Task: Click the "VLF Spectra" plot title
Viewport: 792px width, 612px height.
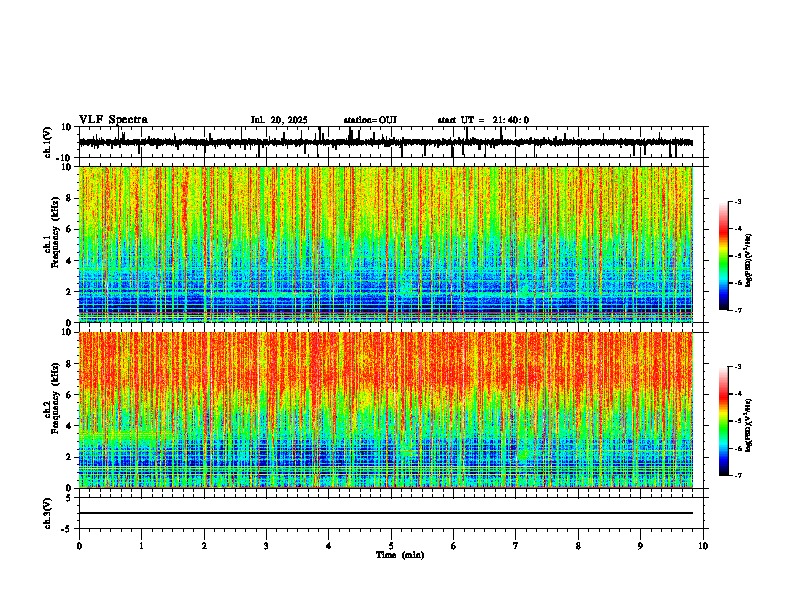Action: pos(113,120)
